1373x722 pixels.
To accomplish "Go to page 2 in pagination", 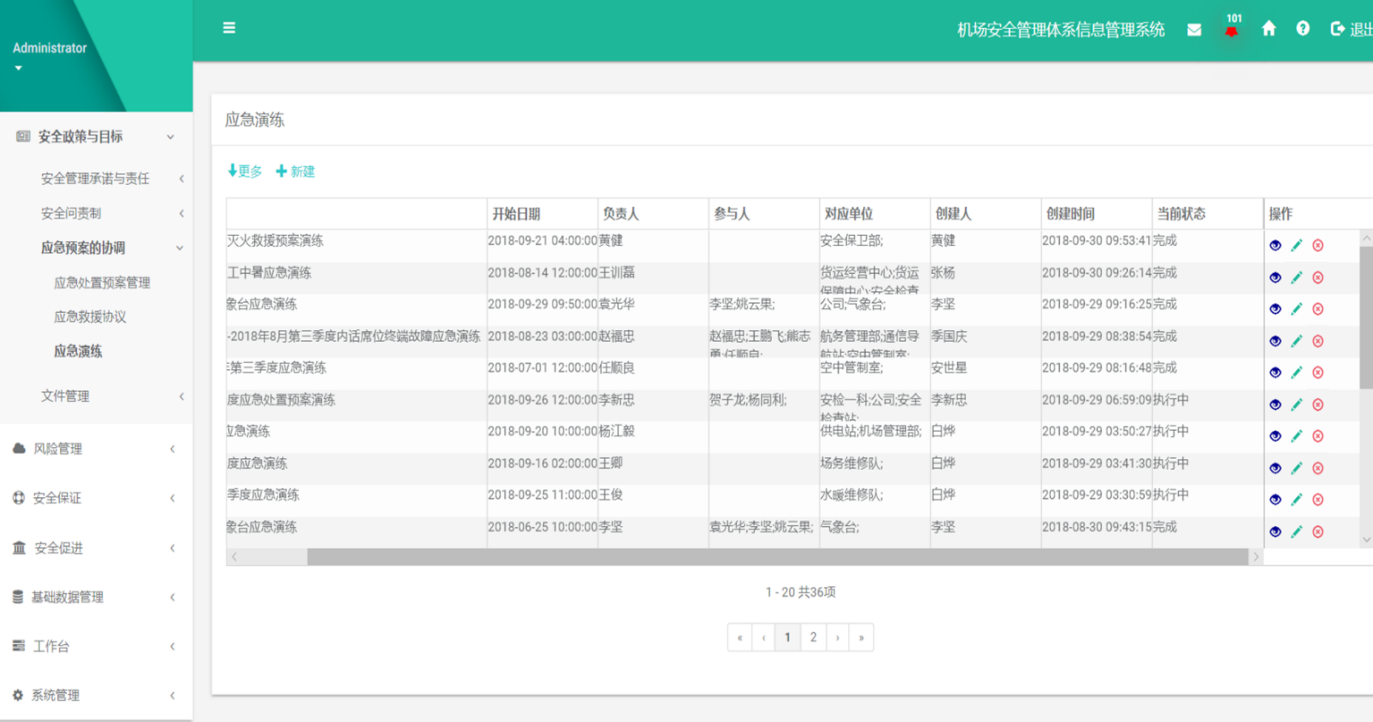I will (813, 637).
